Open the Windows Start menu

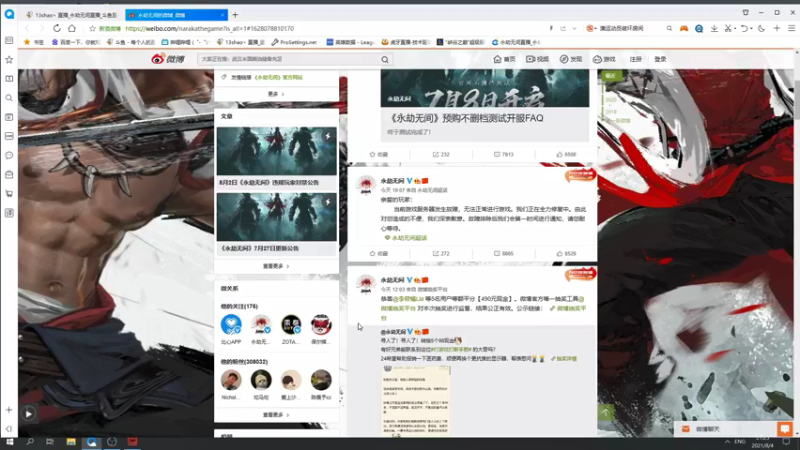coord(9,442)
